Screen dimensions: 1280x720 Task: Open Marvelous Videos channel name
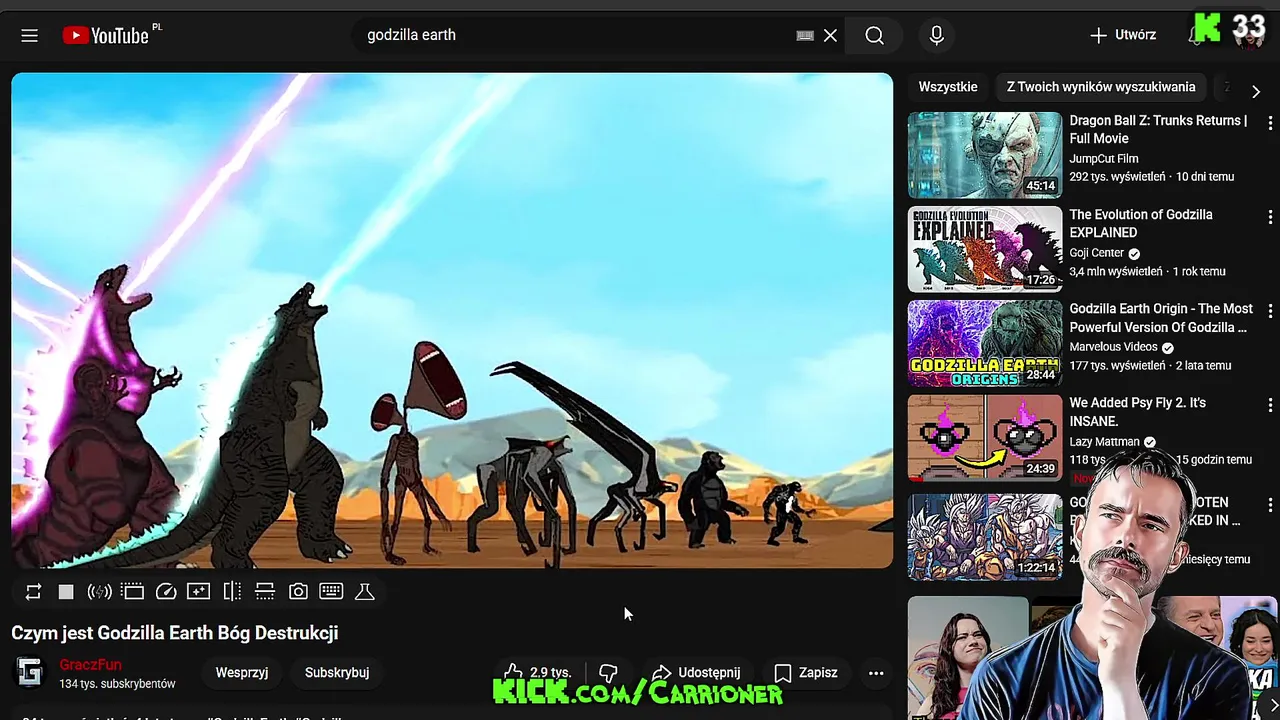point(1113,347)
